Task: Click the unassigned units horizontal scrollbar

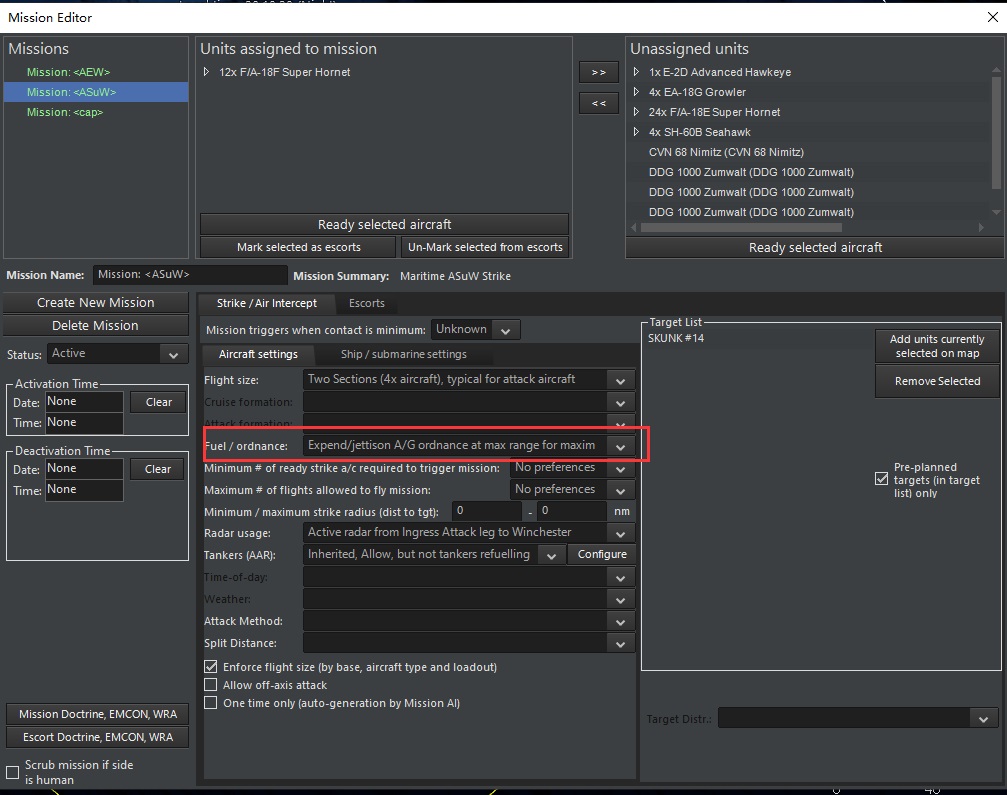Action: 741,227
